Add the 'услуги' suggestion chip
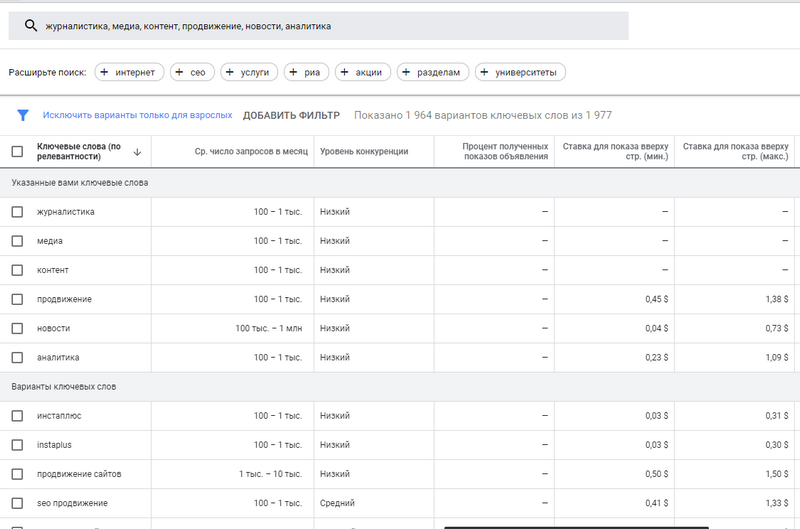Viewport: 800px width, 529px height. tap(247, 72)
